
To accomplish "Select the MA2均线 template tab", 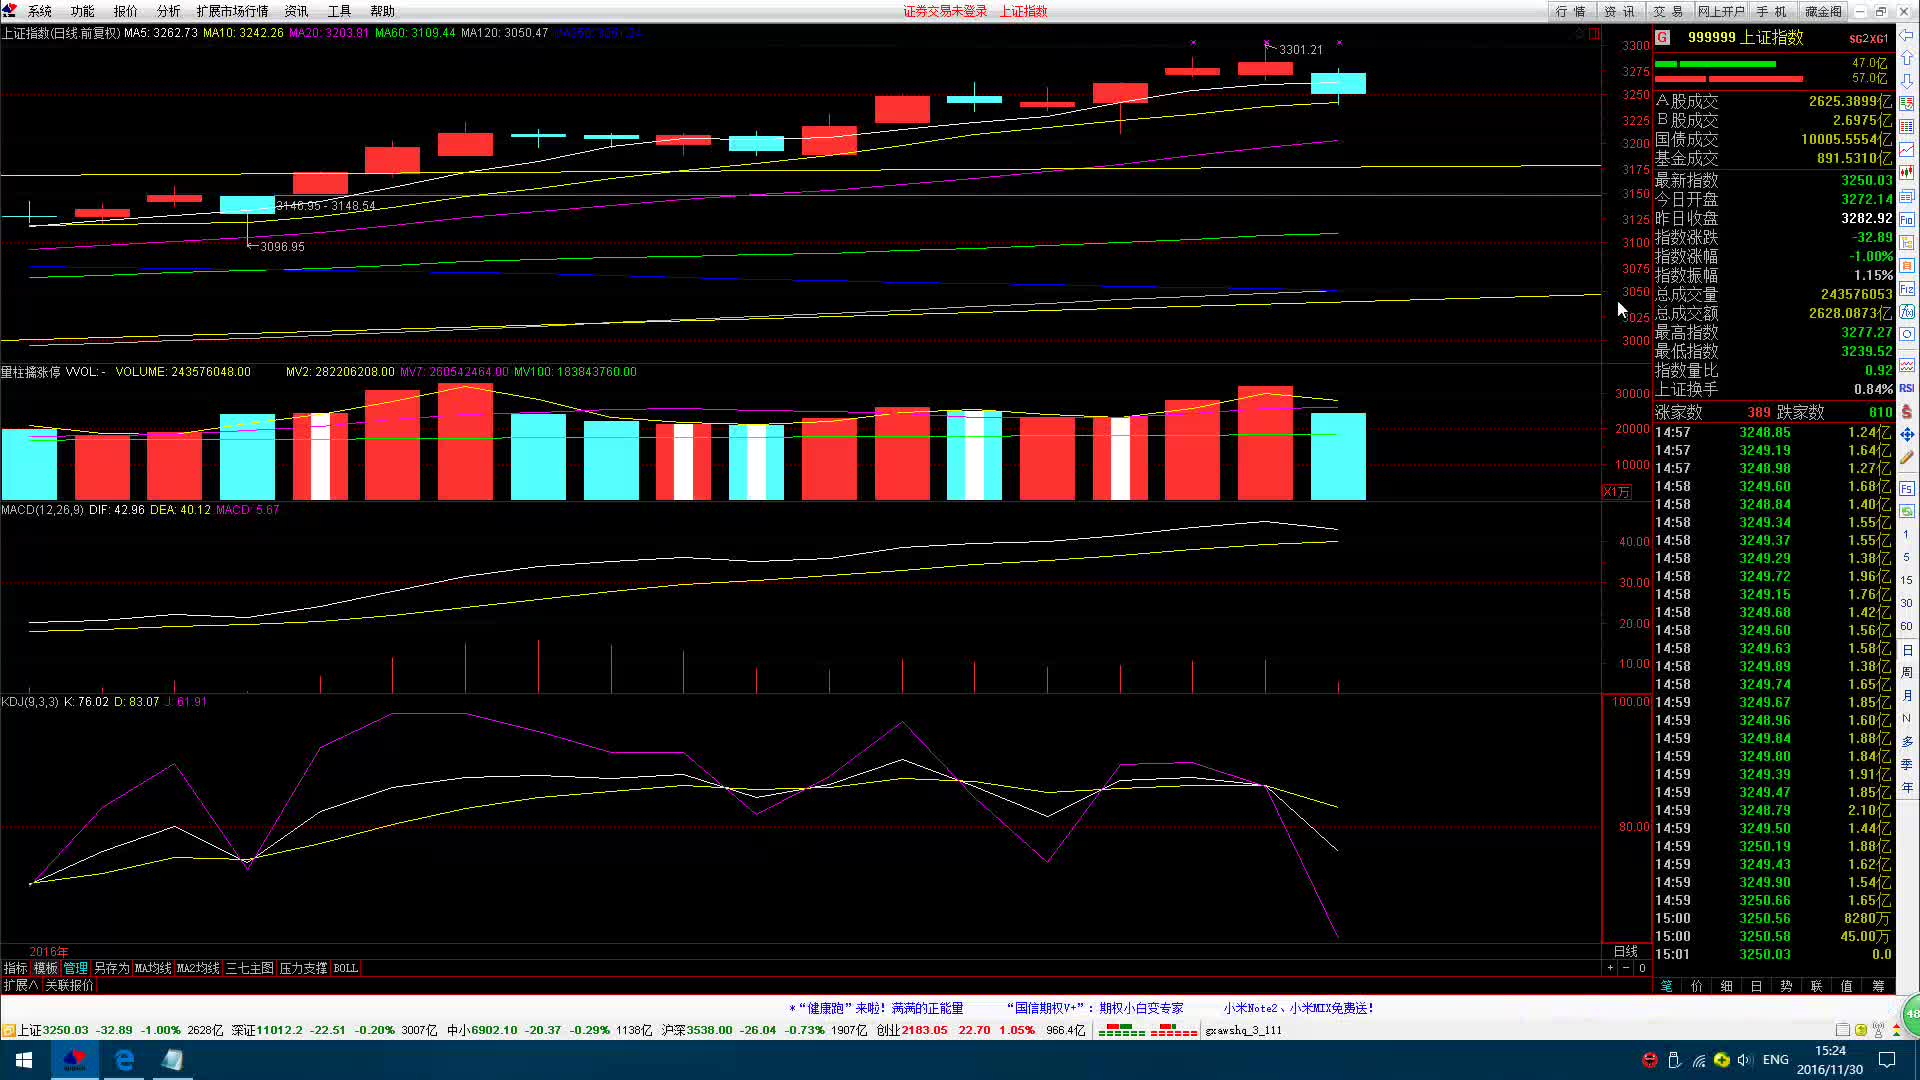I will (x=198, y=968).
